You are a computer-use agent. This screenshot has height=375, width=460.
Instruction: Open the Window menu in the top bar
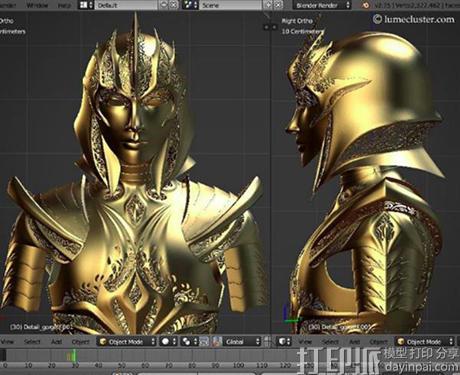click(x=37, y=5)
